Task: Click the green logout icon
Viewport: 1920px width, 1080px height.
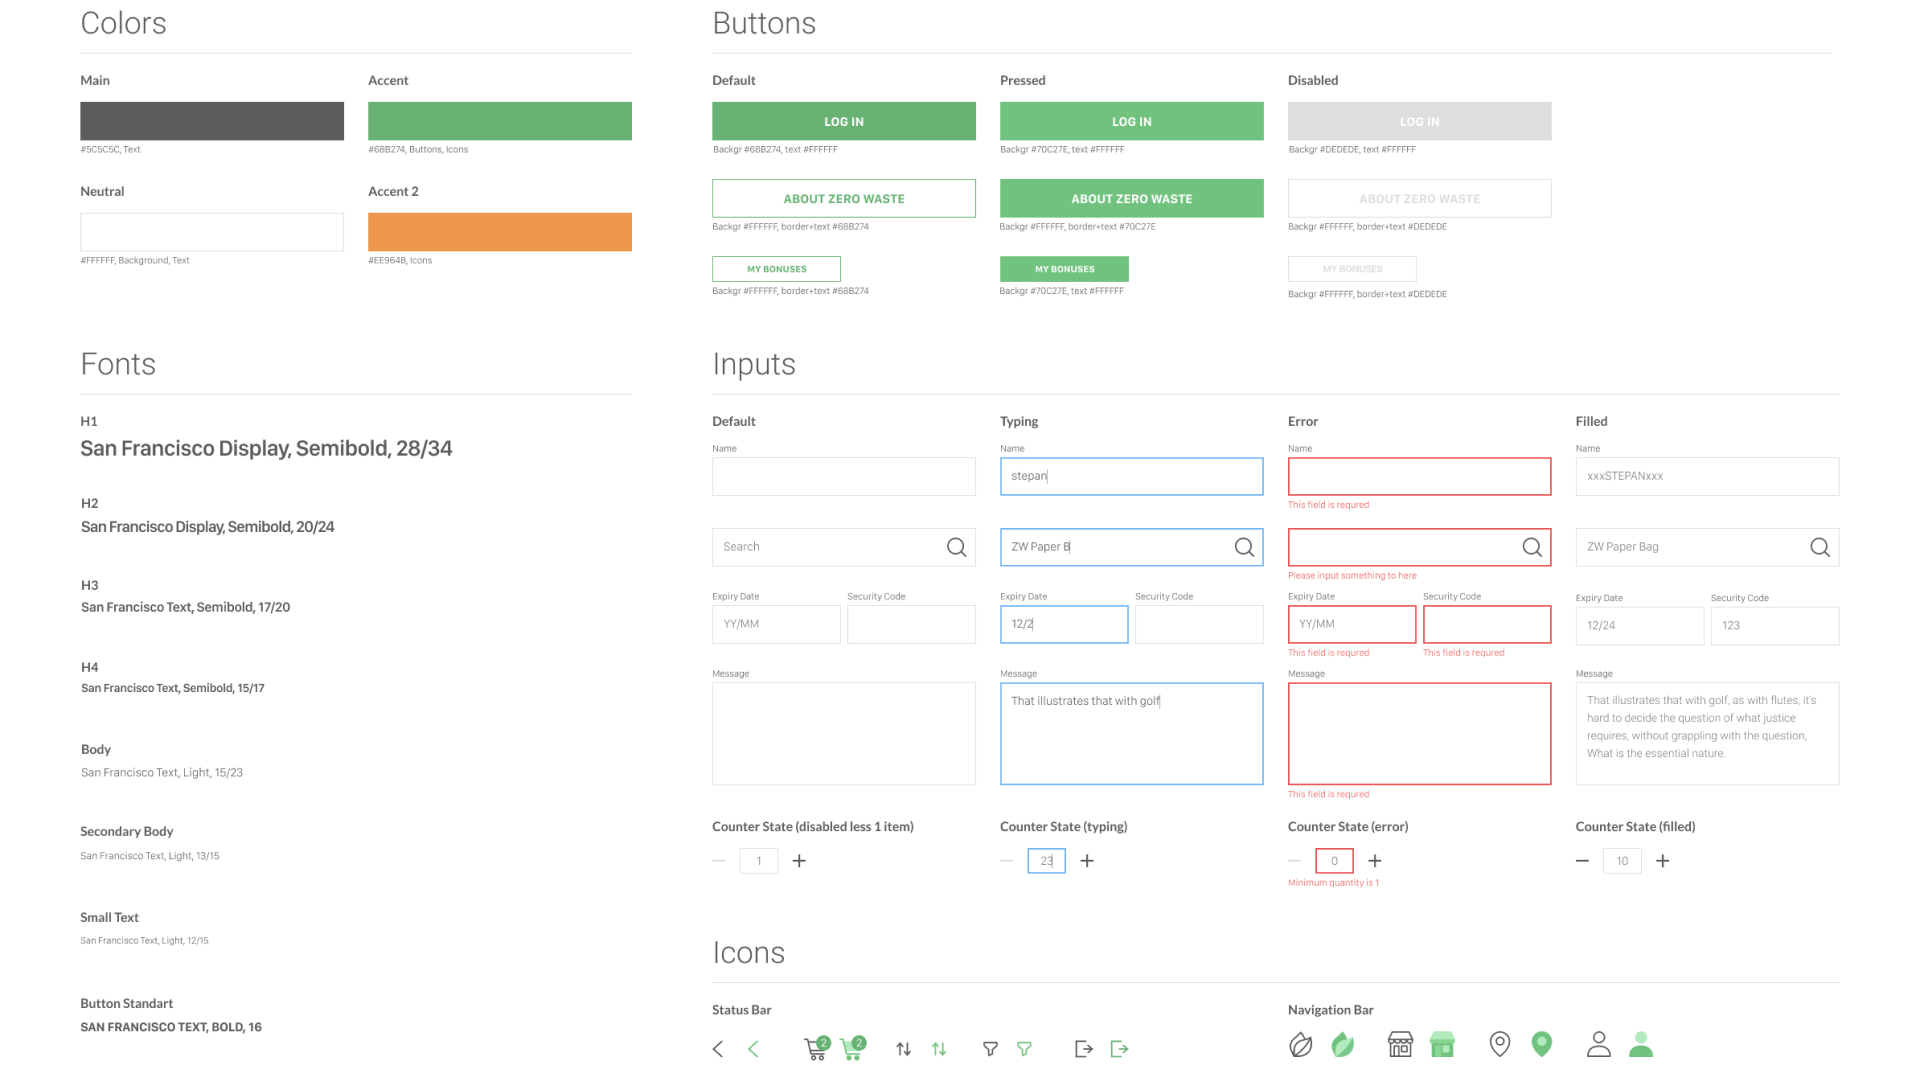Action: pos(1119,1049)
